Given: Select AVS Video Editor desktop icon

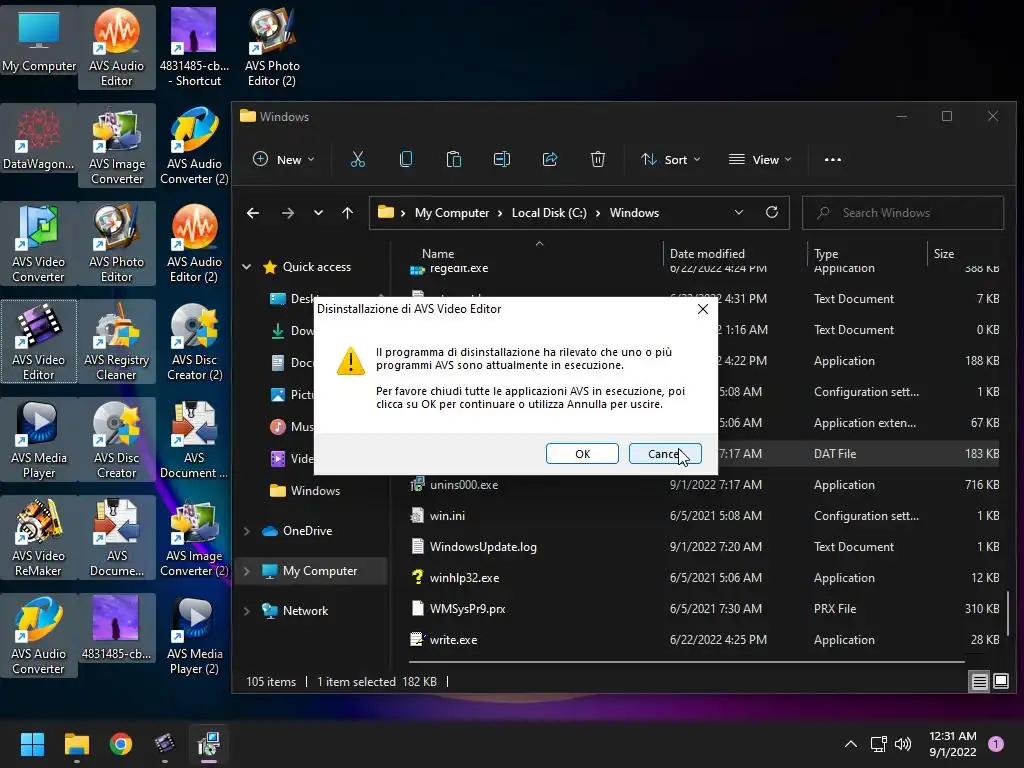Looking at the screenshot, I should click(x=39, y=342).
